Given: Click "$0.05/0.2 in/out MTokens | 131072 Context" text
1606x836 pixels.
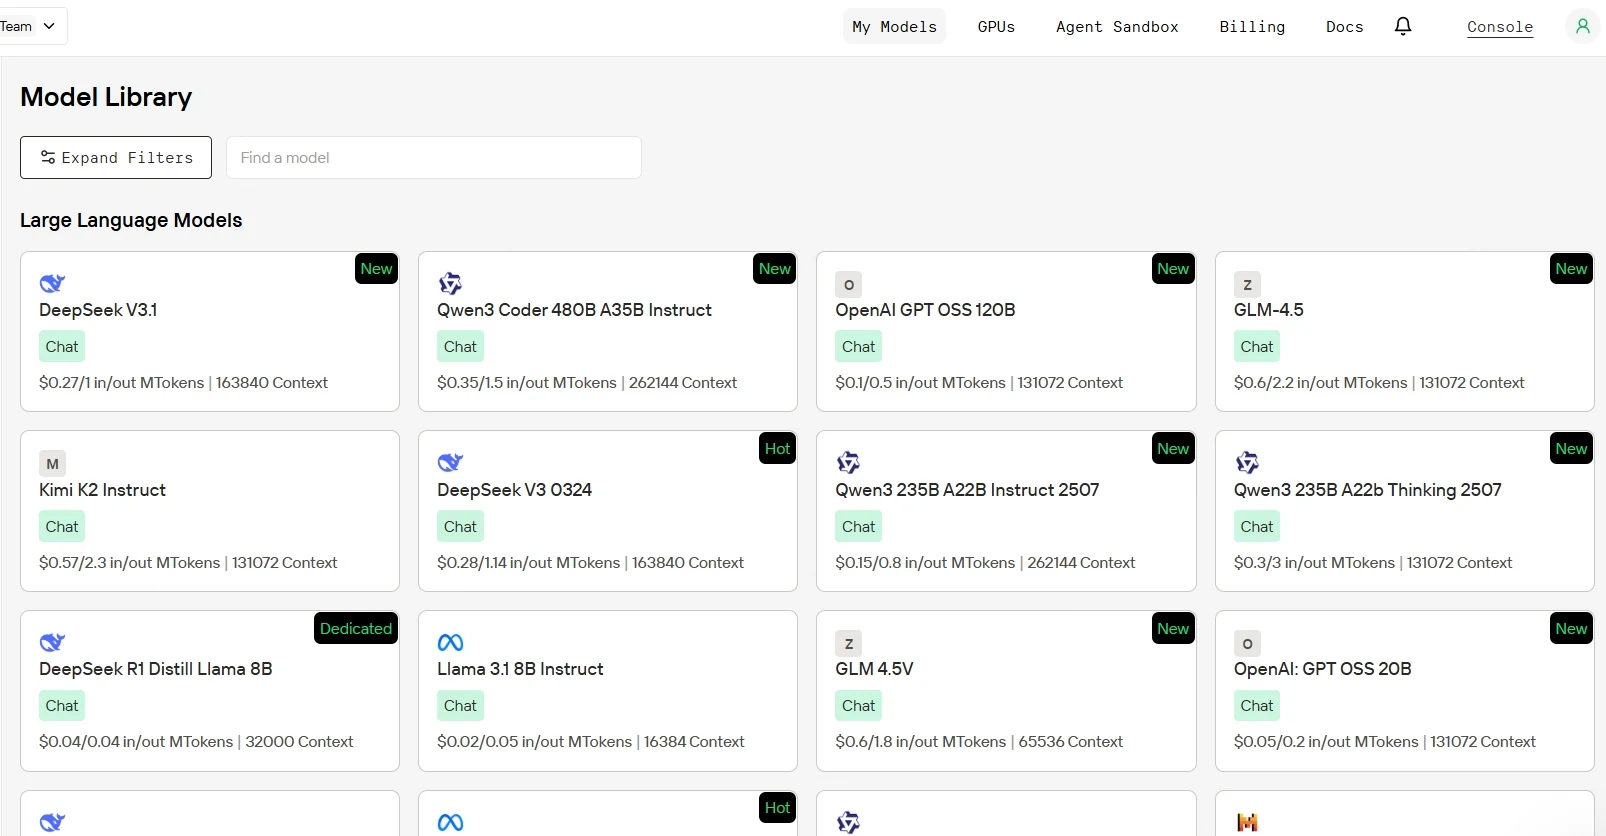Looking at the screenshot, I should (1385, 742).
